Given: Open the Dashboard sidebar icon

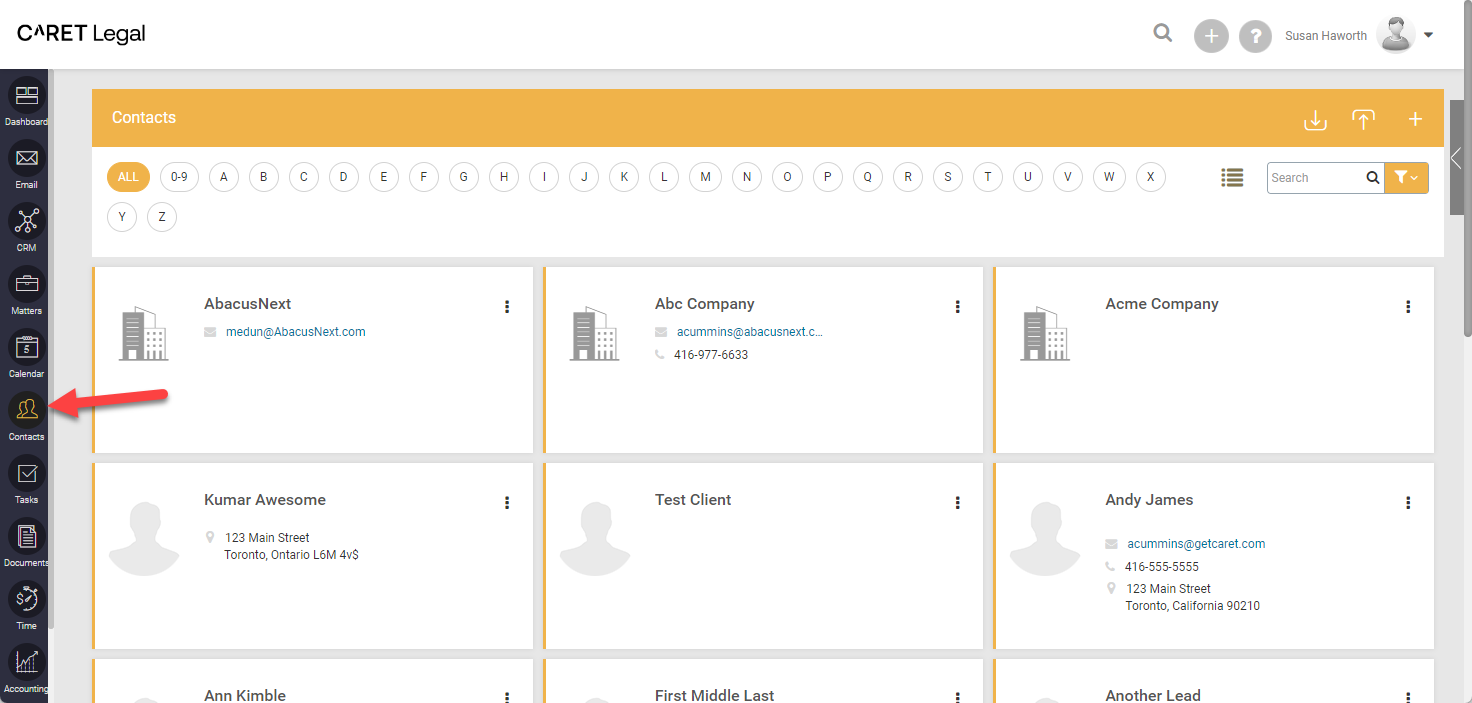Looking at the screenshot, I should [x=27, y=96].
